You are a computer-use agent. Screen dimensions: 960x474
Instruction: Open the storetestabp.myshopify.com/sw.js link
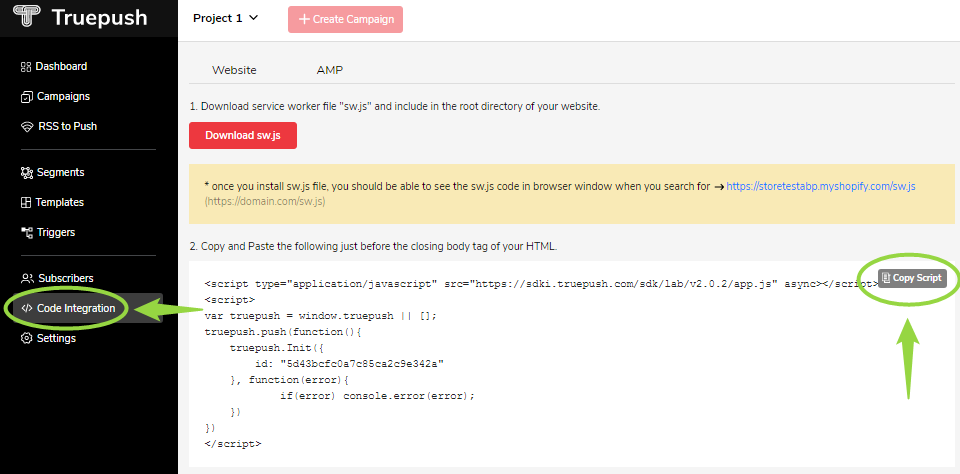coord(821,186)
